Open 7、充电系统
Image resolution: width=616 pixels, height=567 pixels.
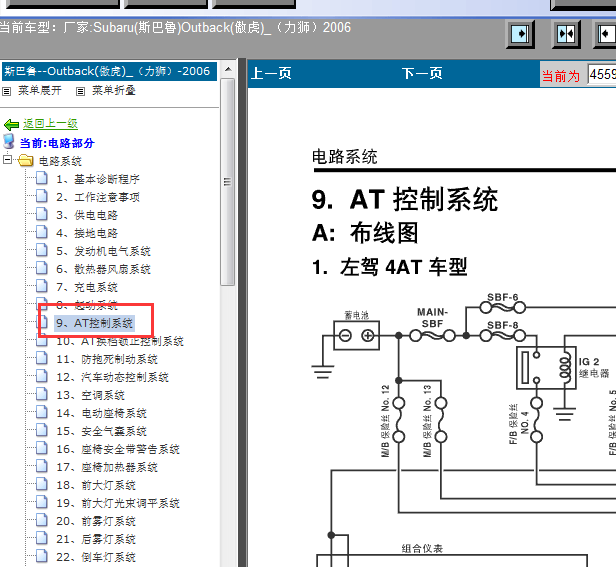pyautogui.click(x=87, y=287)
